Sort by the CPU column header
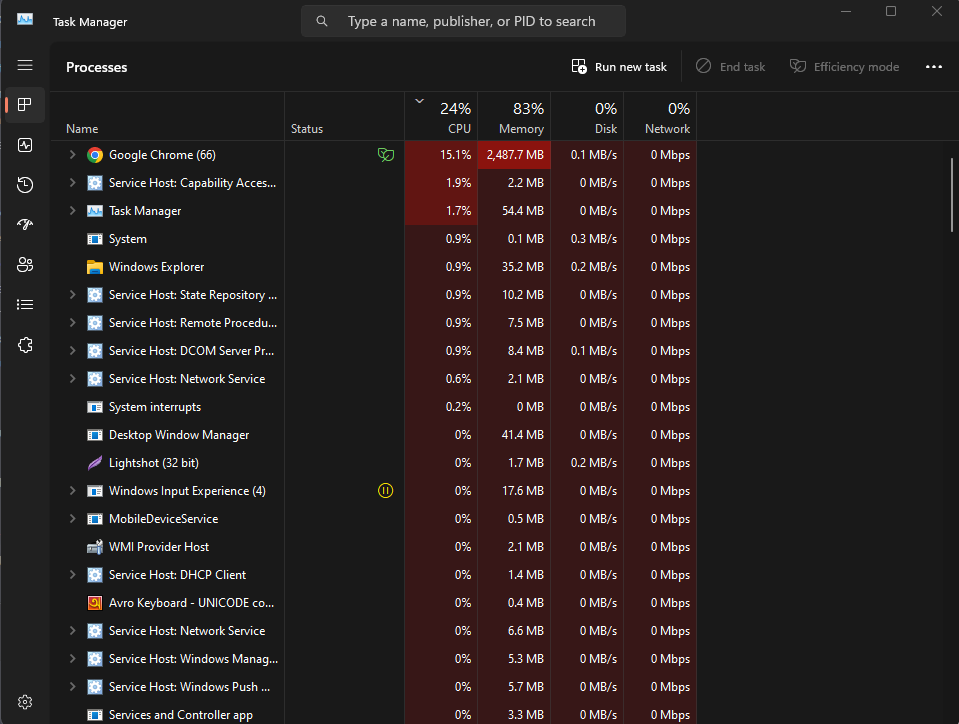The height and width of the screenshot is (724, 959). pyautogui.click(x=441, y=117)
